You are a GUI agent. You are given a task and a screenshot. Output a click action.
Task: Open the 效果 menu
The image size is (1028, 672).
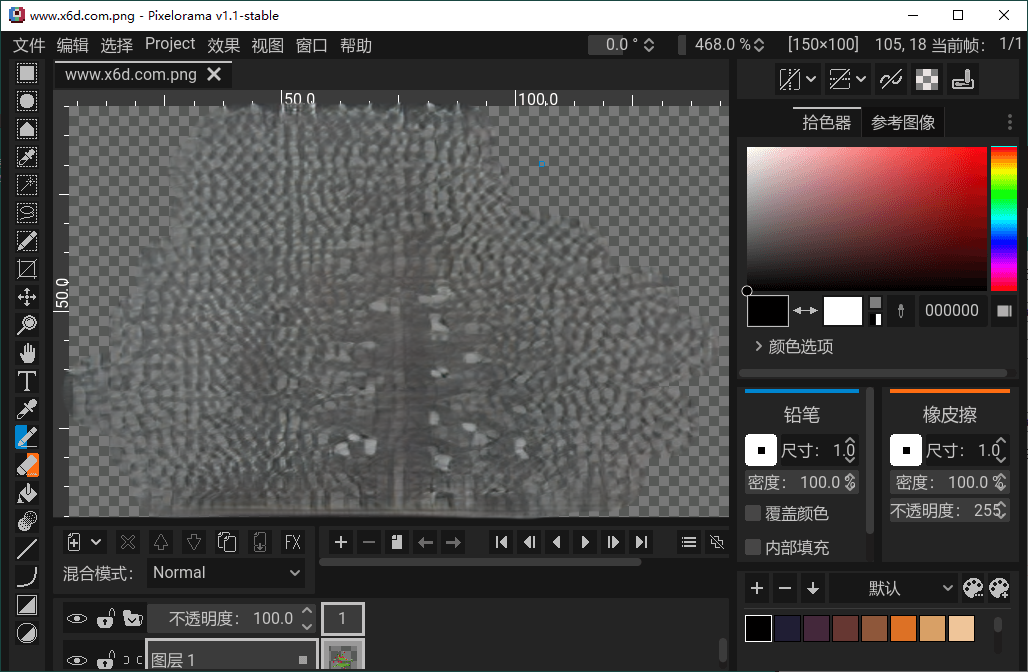(x=224, y=45)
